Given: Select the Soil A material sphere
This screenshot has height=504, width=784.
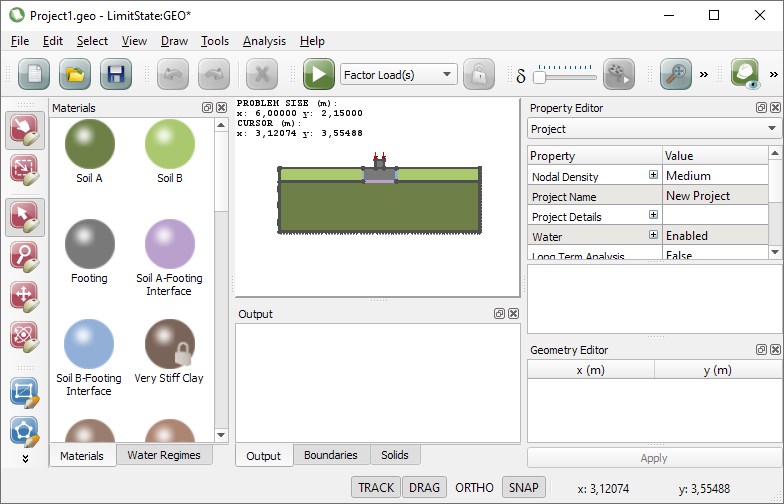Looking at the screenshot, I should click(x=90, y=144).
